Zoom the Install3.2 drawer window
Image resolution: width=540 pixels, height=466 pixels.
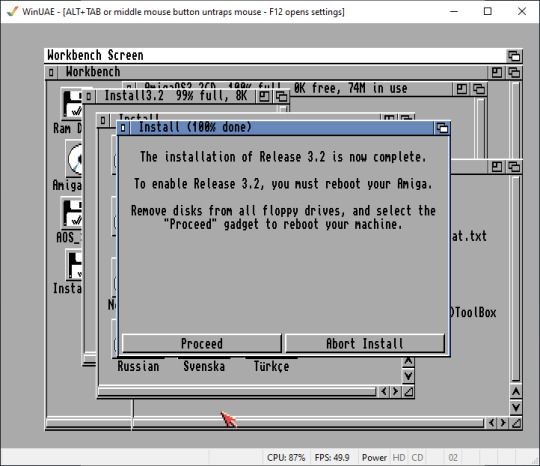[x=264, y=96]
